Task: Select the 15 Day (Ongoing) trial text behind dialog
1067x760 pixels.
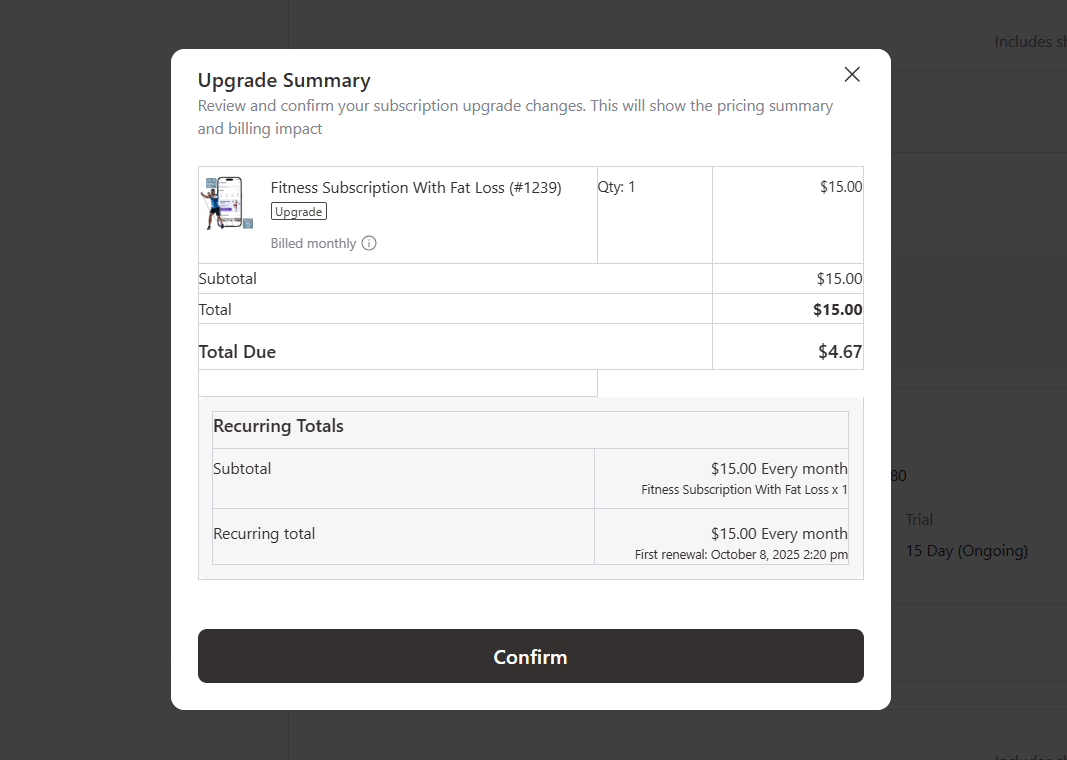Action: tap(966, 550)
